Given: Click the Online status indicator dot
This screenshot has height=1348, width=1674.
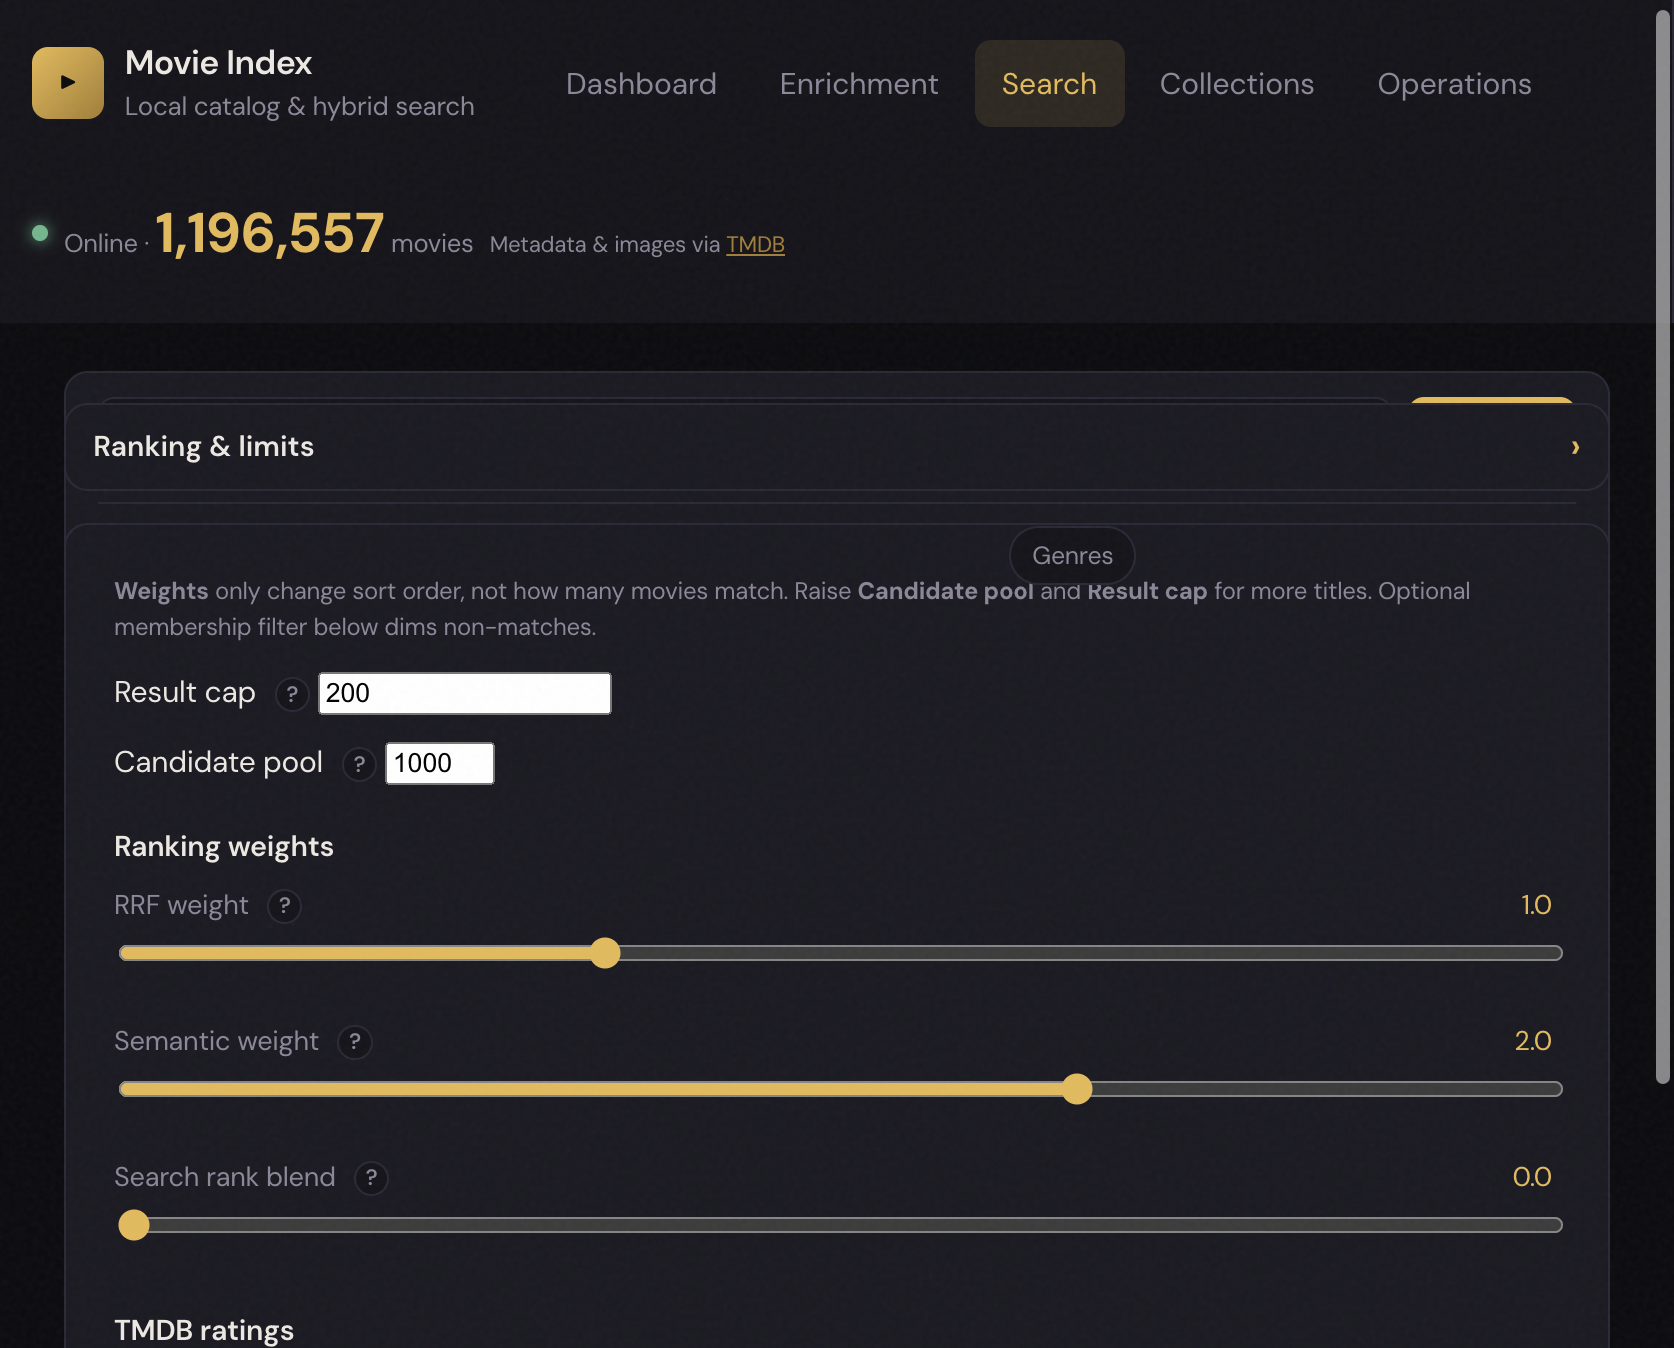Looking at the screenshot, I should tap(40, 233).
